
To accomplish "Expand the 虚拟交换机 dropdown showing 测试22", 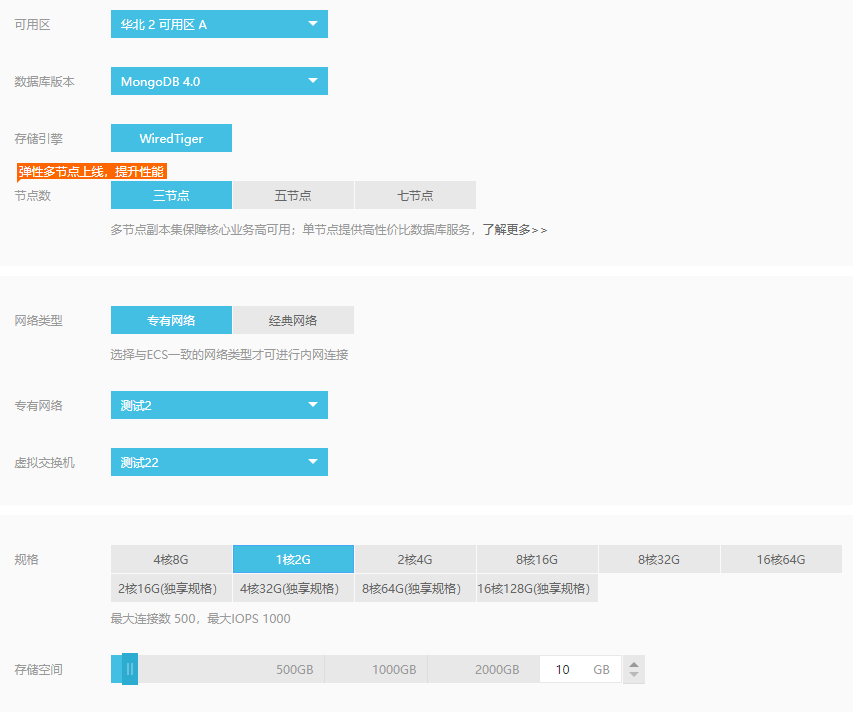I will [x=219, y=462].
